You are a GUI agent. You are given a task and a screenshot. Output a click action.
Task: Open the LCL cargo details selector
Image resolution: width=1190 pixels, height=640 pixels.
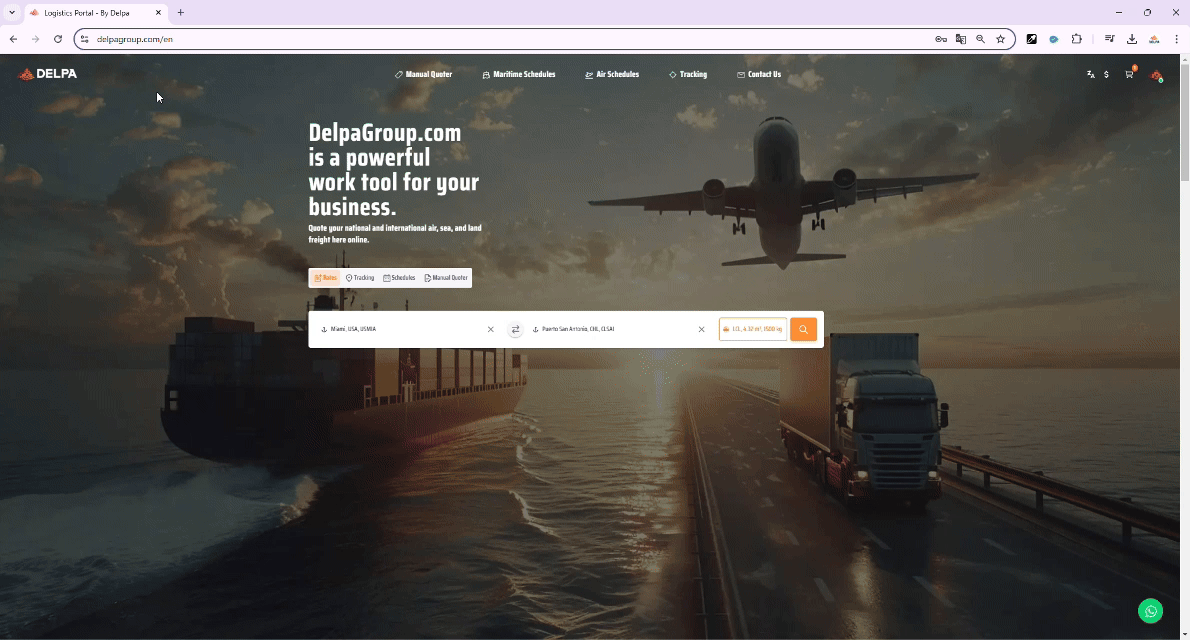point(753,329)
